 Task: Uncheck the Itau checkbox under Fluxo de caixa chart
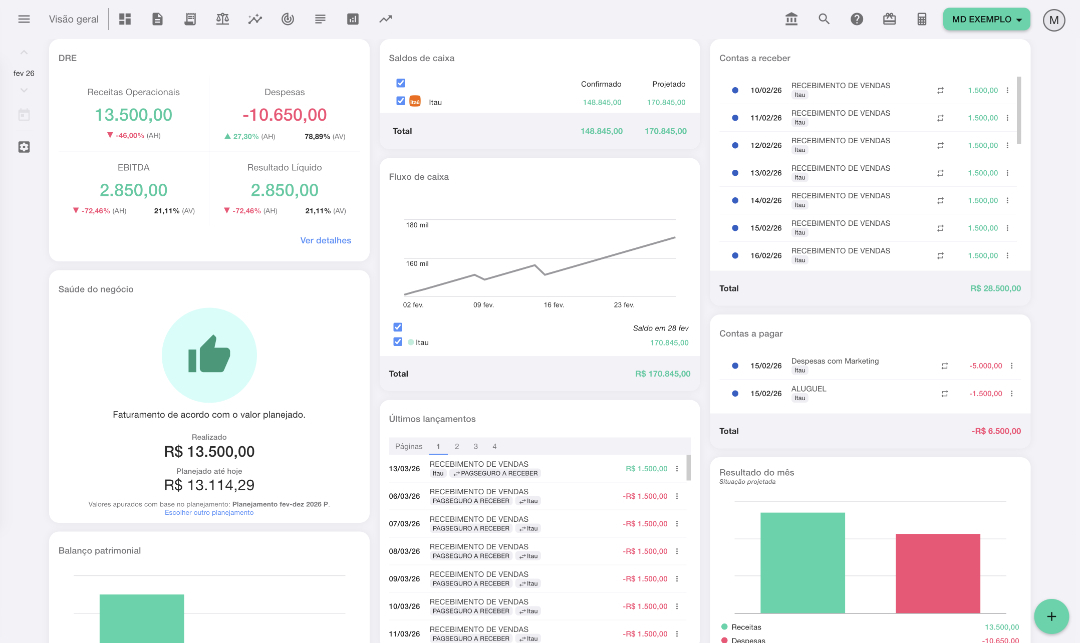[x=398, y=342]
